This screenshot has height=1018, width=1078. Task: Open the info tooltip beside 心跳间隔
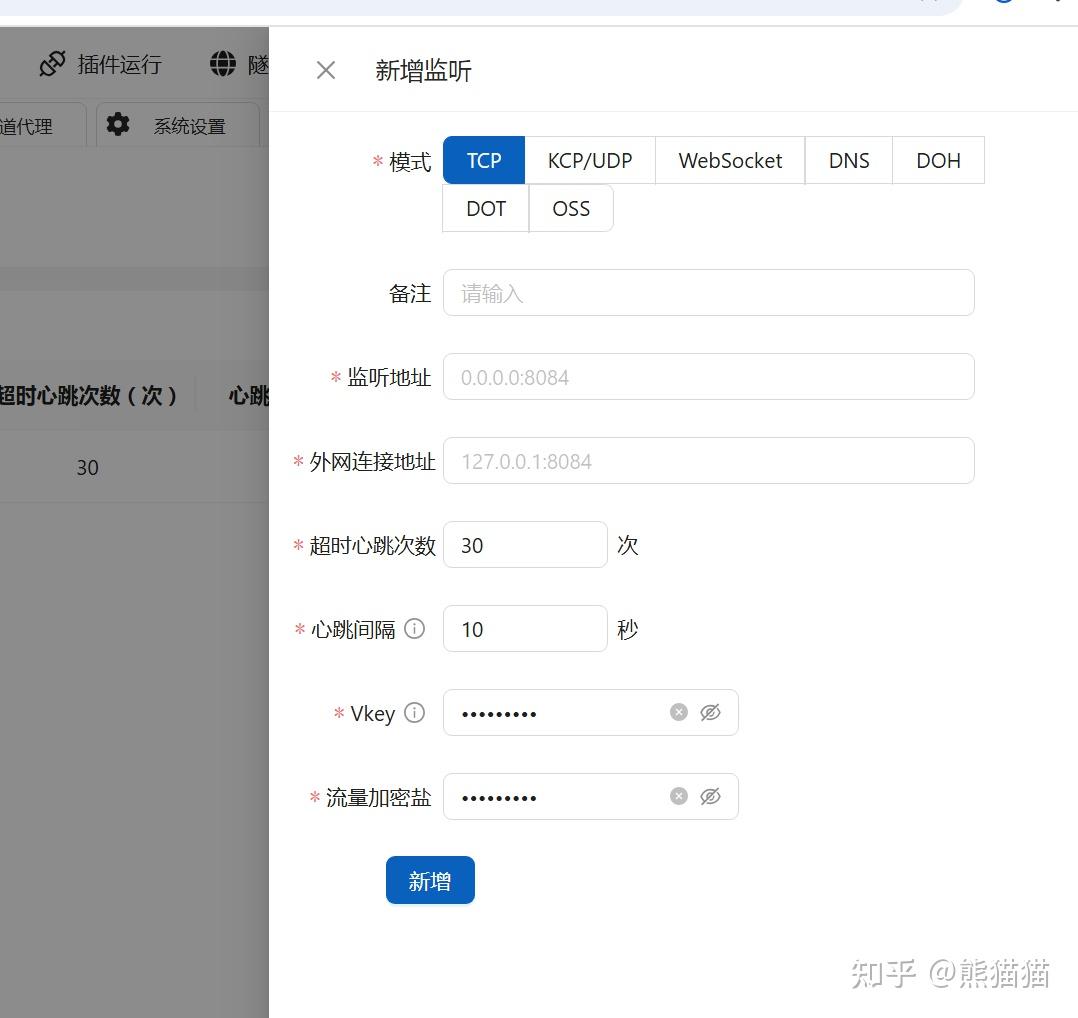point(415,629)
